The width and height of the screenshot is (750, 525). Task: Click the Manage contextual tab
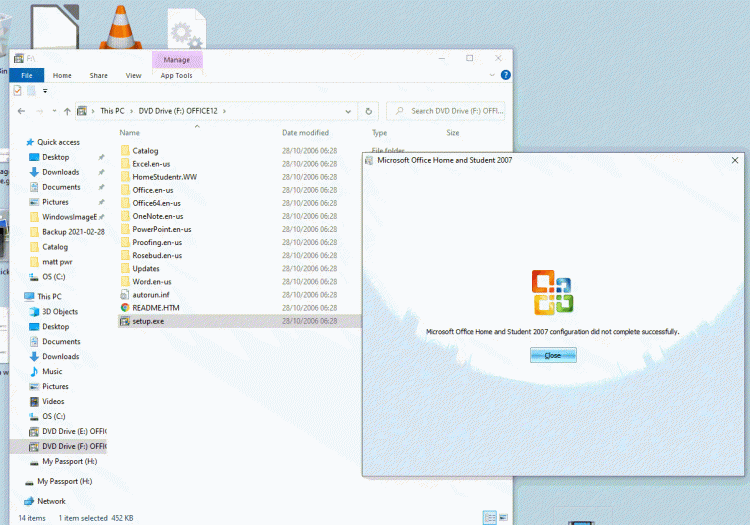click(177, 60)
